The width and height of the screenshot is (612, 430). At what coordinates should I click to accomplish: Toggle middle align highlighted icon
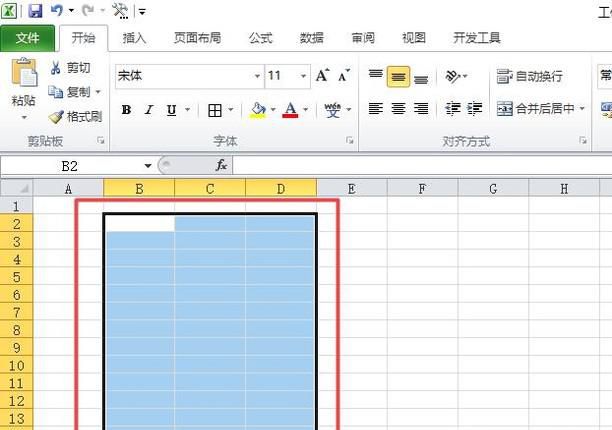point(398,76)
